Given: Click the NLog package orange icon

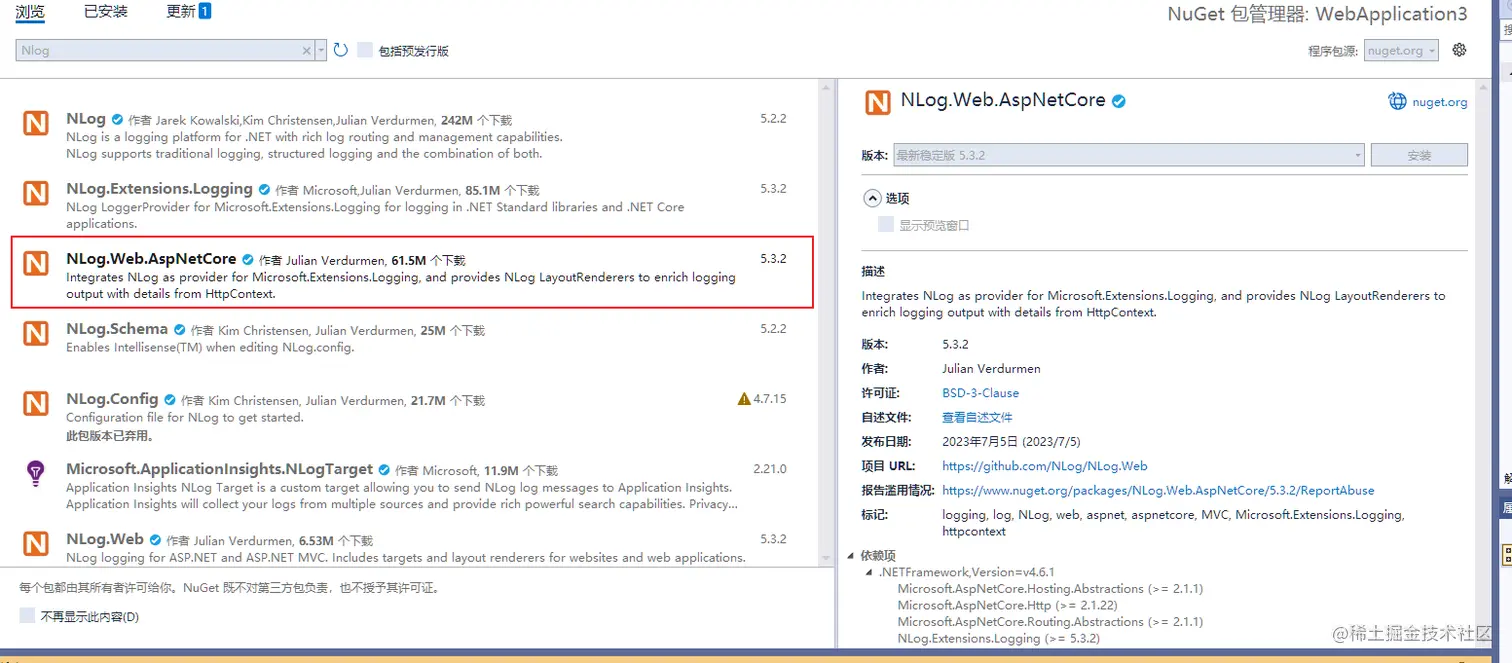Looking at the screenshot, I should [36, 123].
